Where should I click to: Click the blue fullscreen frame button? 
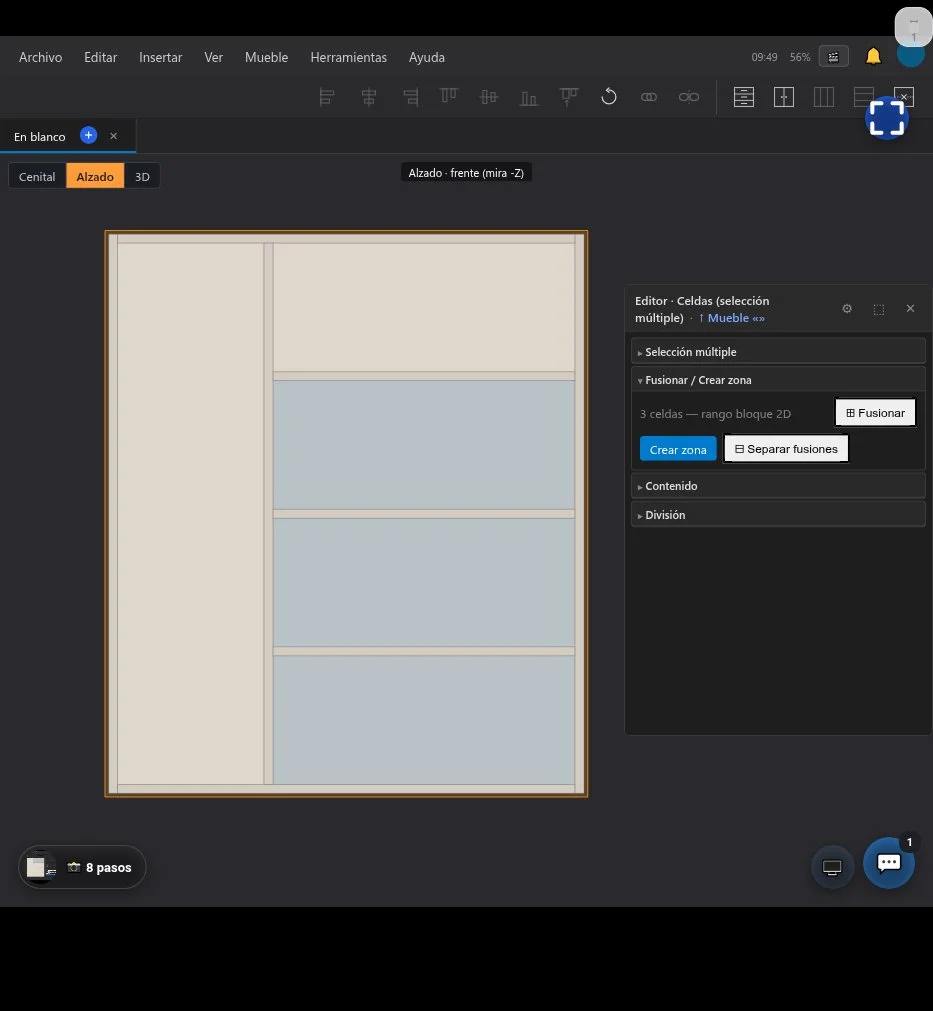click(887, 119)
